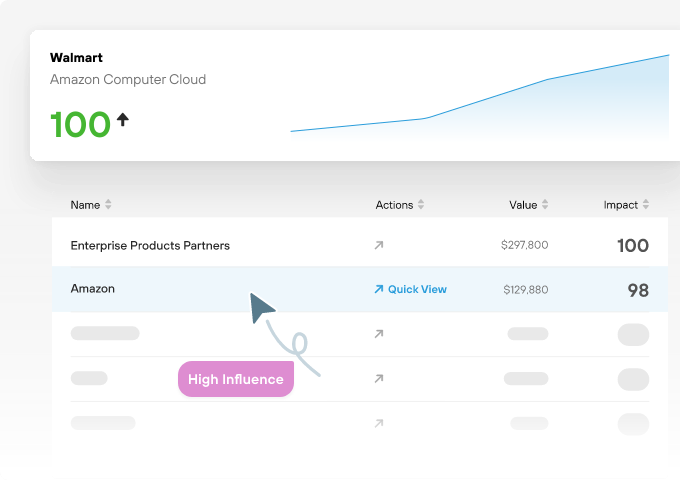Select the Amazon row name

(93, 289)
